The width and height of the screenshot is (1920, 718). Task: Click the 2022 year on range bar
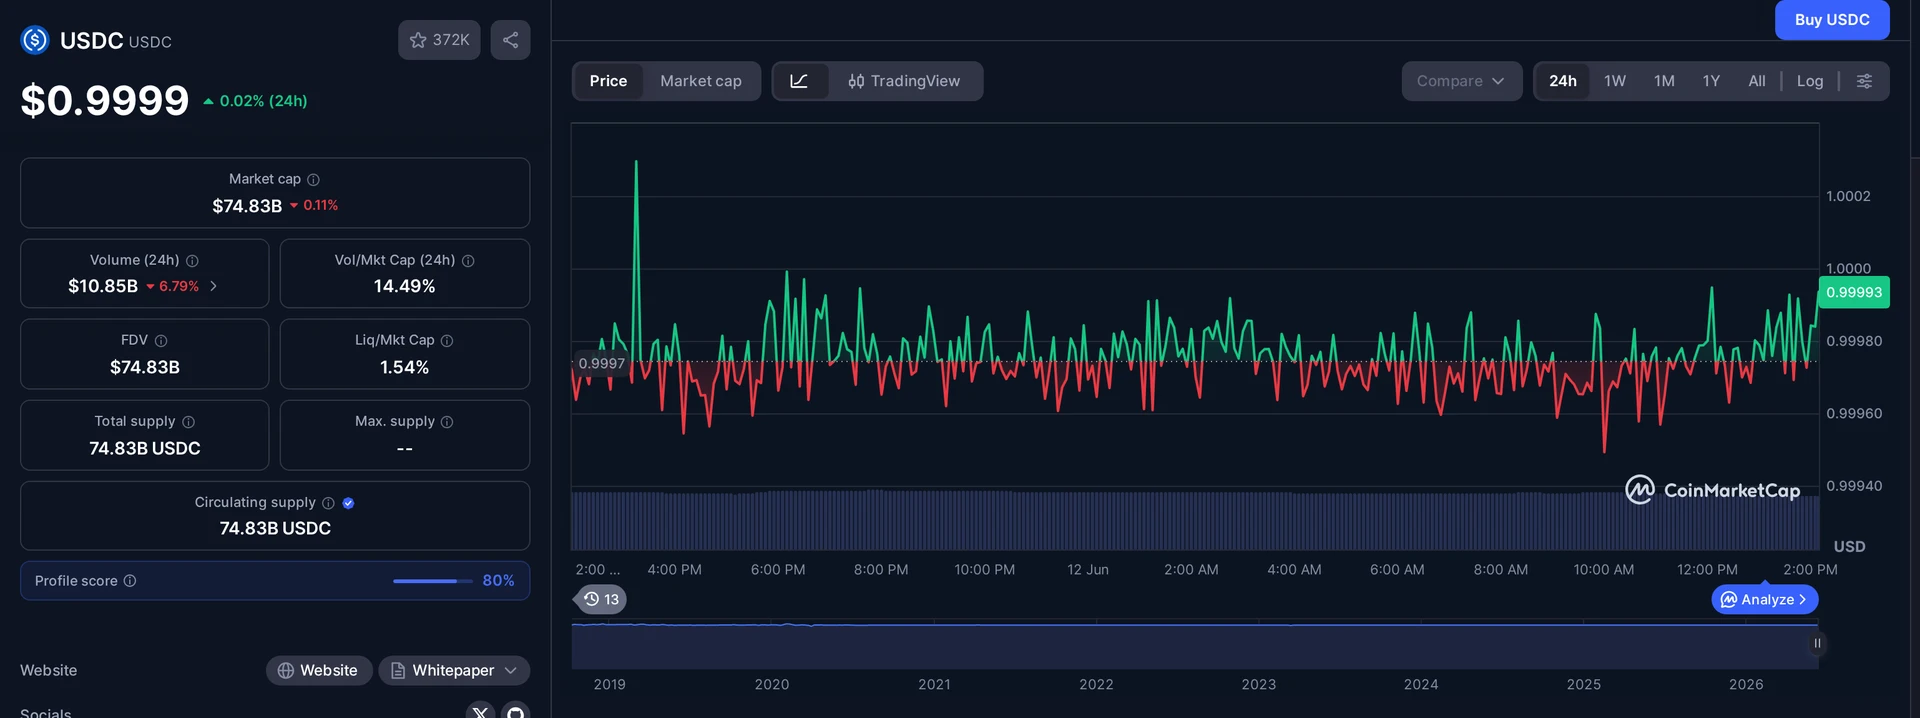point(1096,684)
